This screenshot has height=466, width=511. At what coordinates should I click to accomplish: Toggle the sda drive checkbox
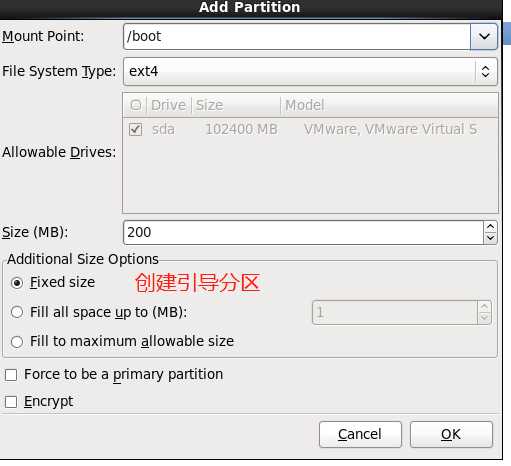click(x=135, y=129)
